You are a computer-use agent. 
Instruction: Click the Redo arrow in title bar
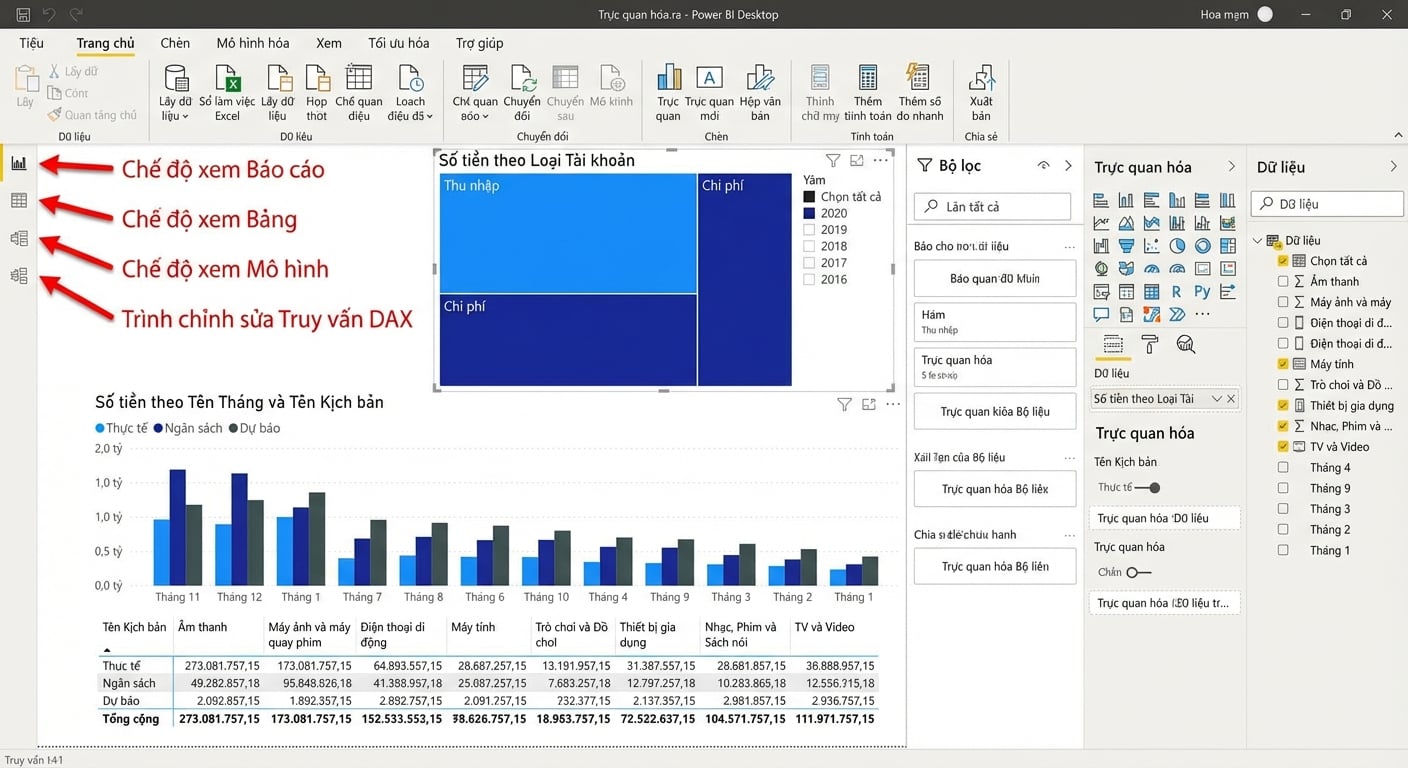76,15
